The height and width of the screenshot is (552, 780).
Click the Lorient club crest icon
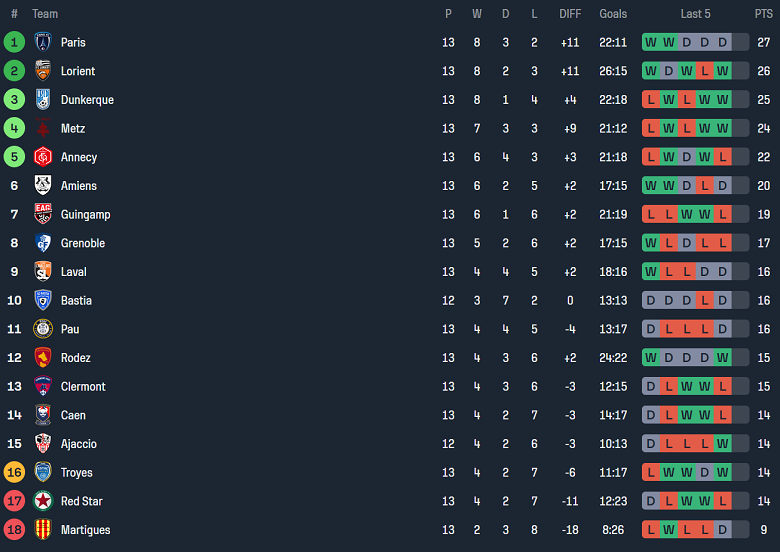click(x=43, y=71)
